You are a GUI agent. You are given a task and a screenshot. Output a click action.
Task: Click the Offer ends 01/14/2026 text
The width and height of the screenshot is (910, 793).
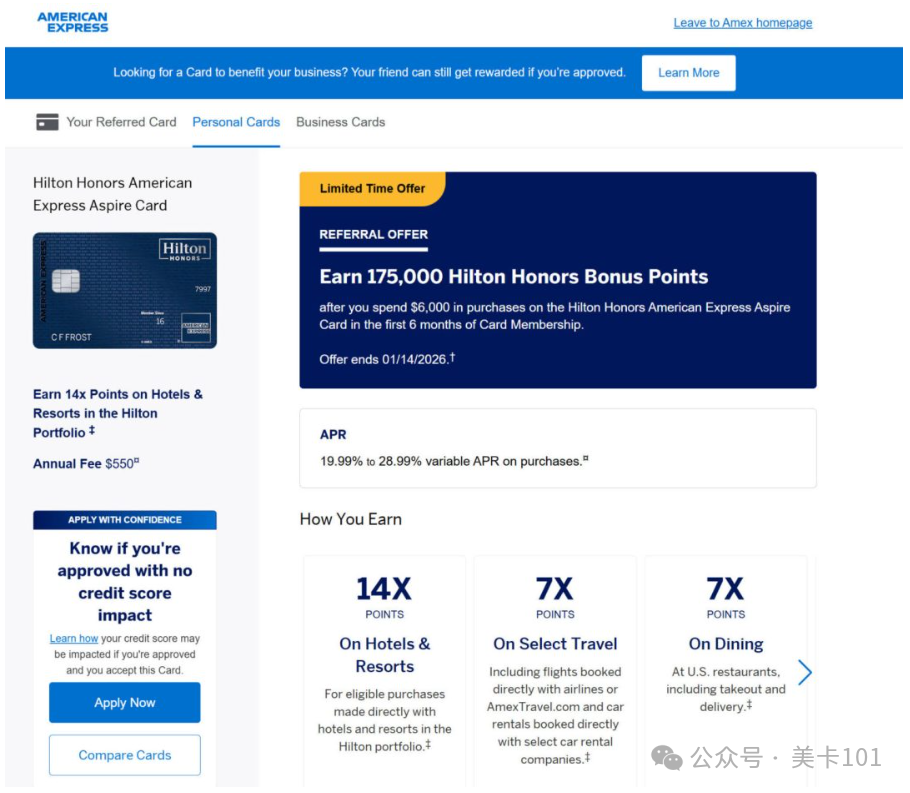387,359
